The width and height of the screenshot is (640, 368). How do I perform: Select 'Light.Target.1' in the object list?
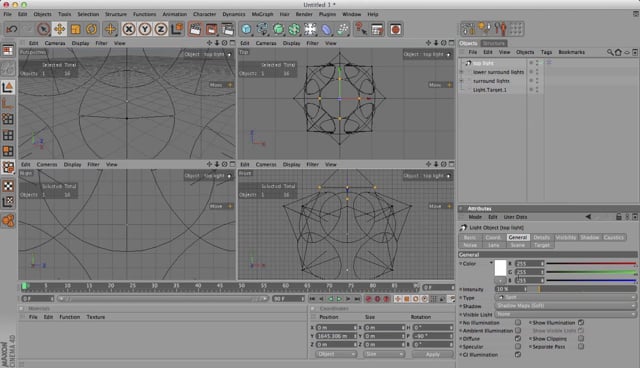point(489,90)
